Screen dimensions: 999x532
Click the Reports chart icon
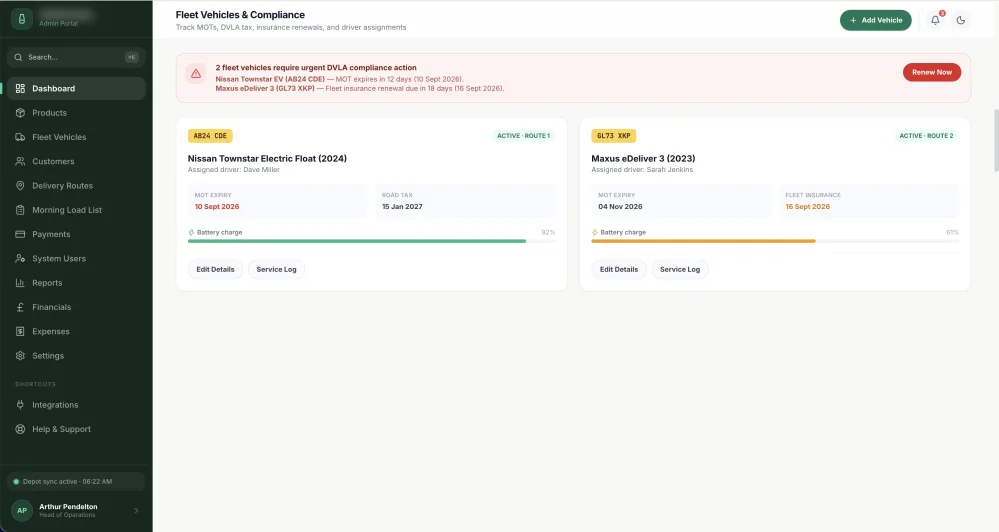click(20, 282)
